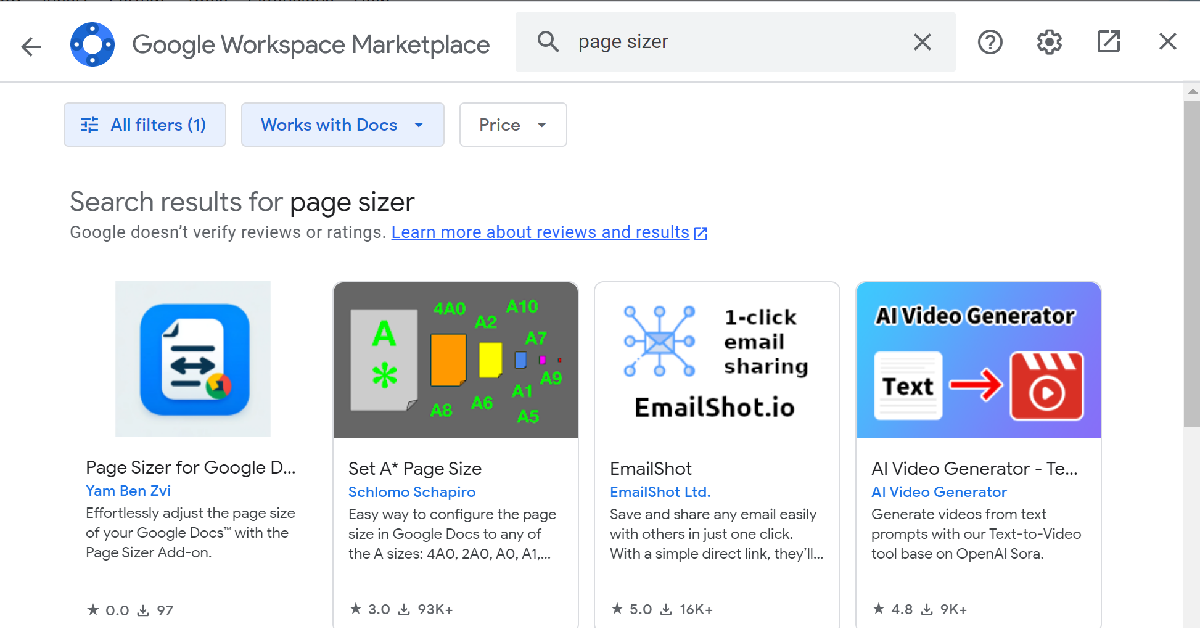Open the Set A* Page Size thumbnail
1200x628 pixels.
[456, 360]
